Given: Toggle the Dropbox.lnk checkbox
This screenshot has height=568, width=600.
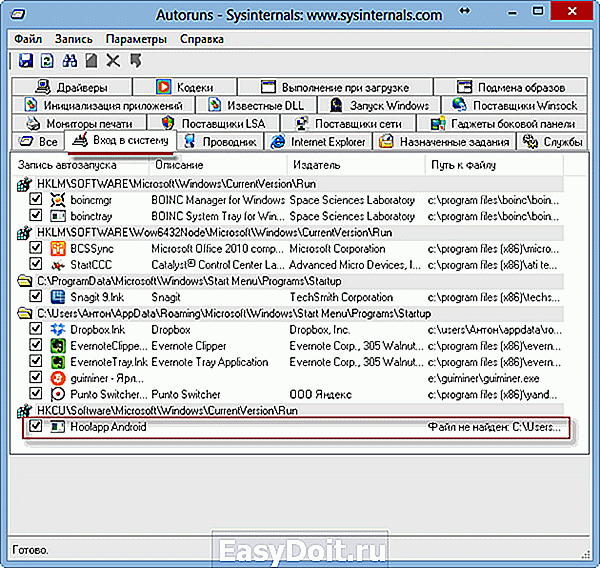Looking at the screenshot, I should (x=36, y=328).
